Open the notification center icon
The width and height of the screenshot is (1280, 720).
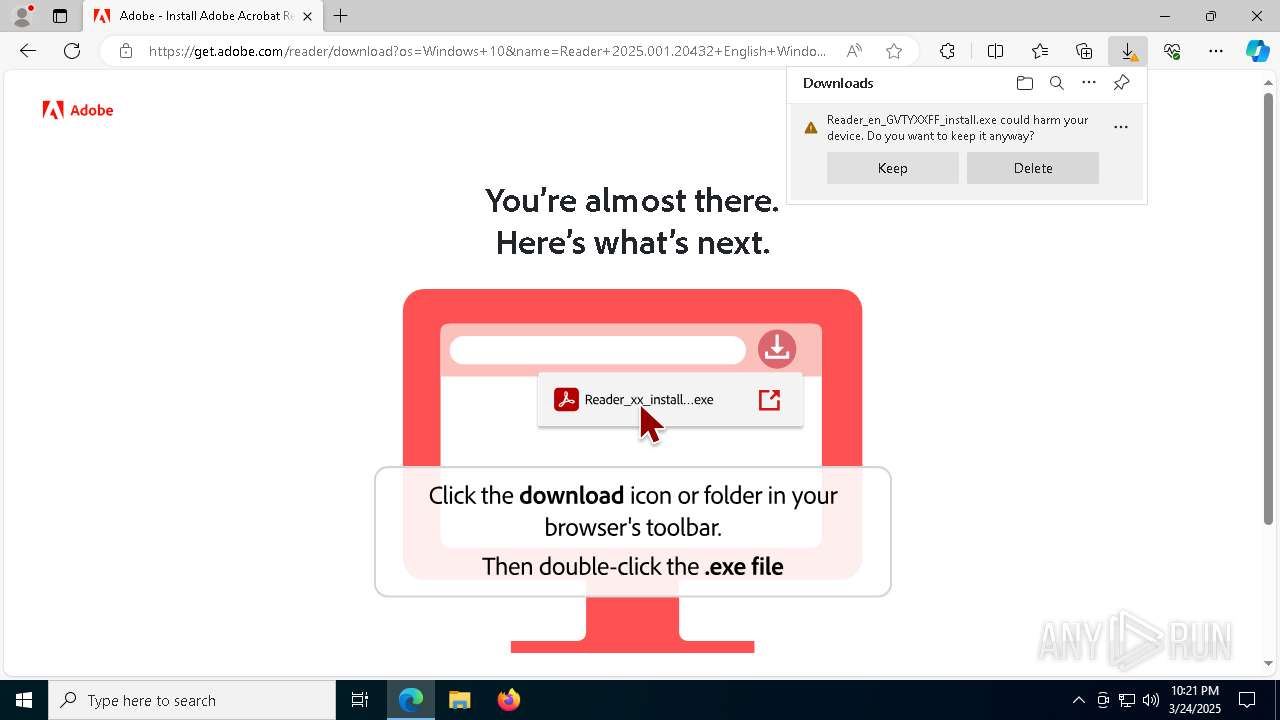click(x=1247, y=700)
